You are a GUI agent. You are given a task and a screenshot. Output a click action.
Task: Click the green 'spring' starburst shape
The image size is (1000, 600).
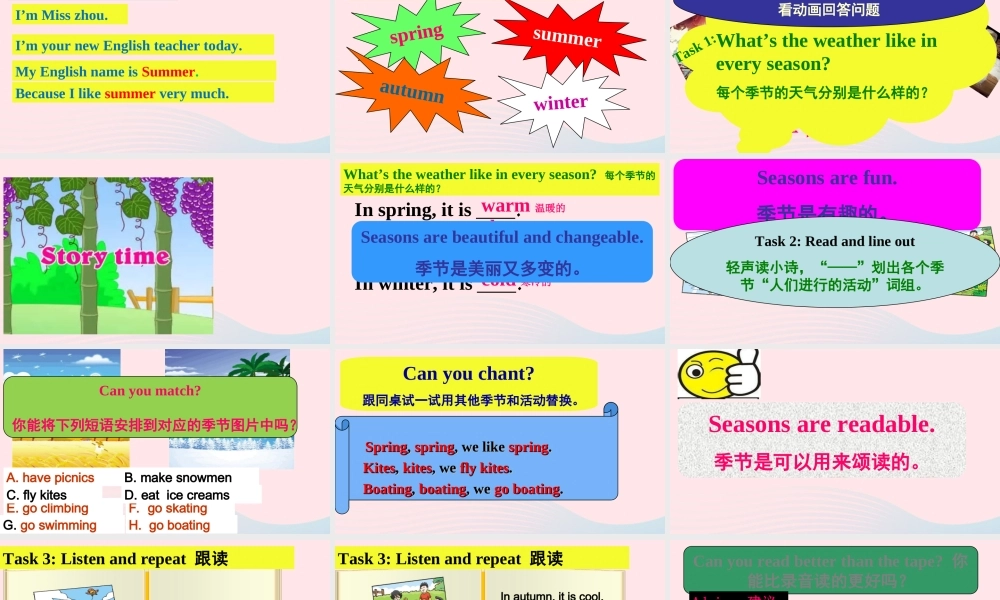tap(416, 33)
